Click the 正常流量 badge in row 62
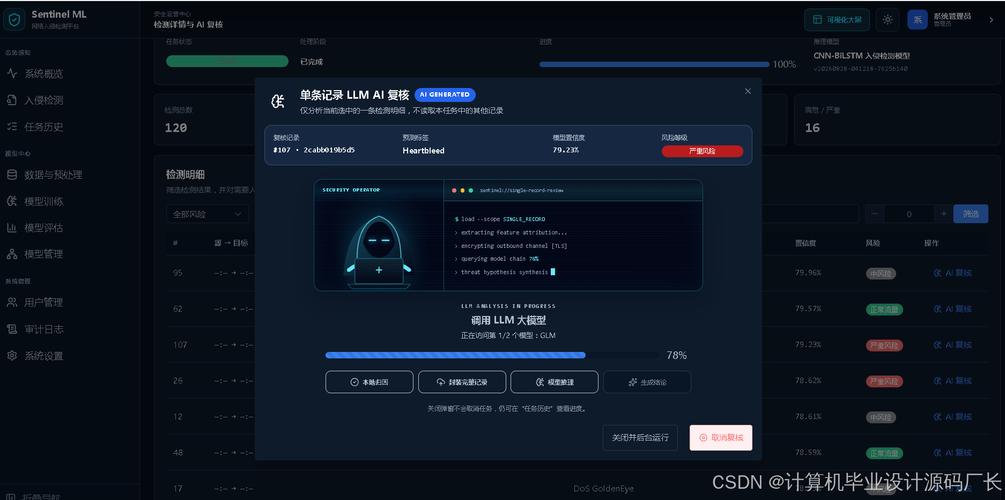 885,309
